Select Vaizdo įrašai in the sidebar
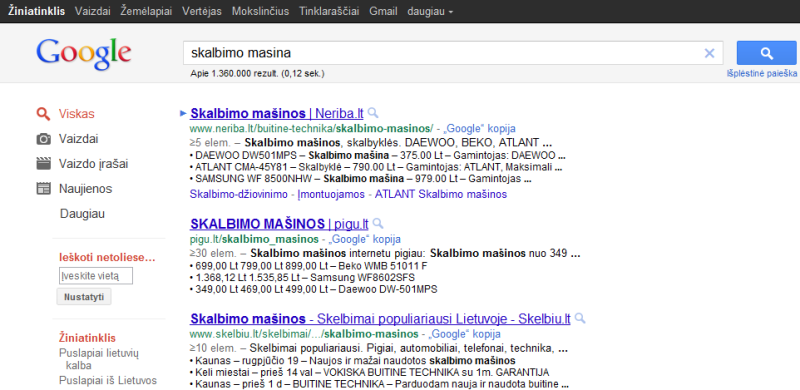The image size is (800, 390). [93, 164]
